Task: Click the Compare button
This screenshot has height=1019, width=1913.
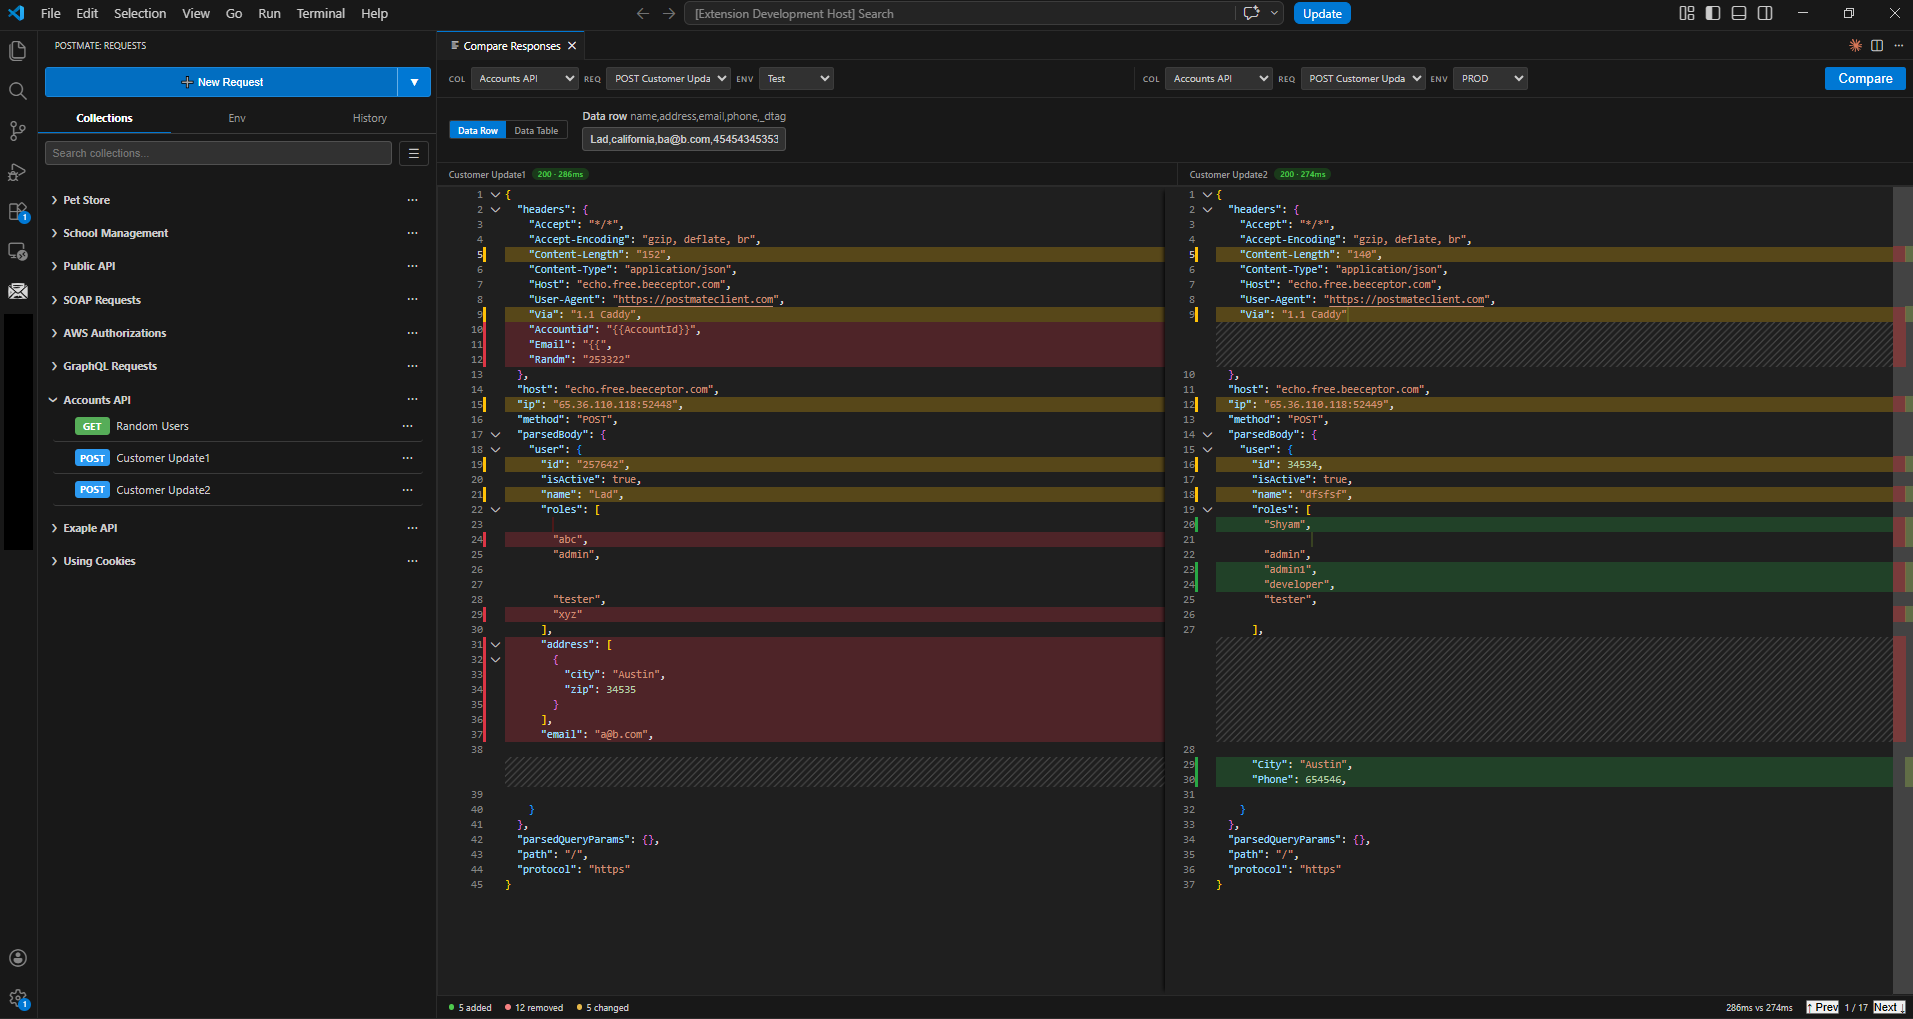Action: click(x=1865, y=79)
